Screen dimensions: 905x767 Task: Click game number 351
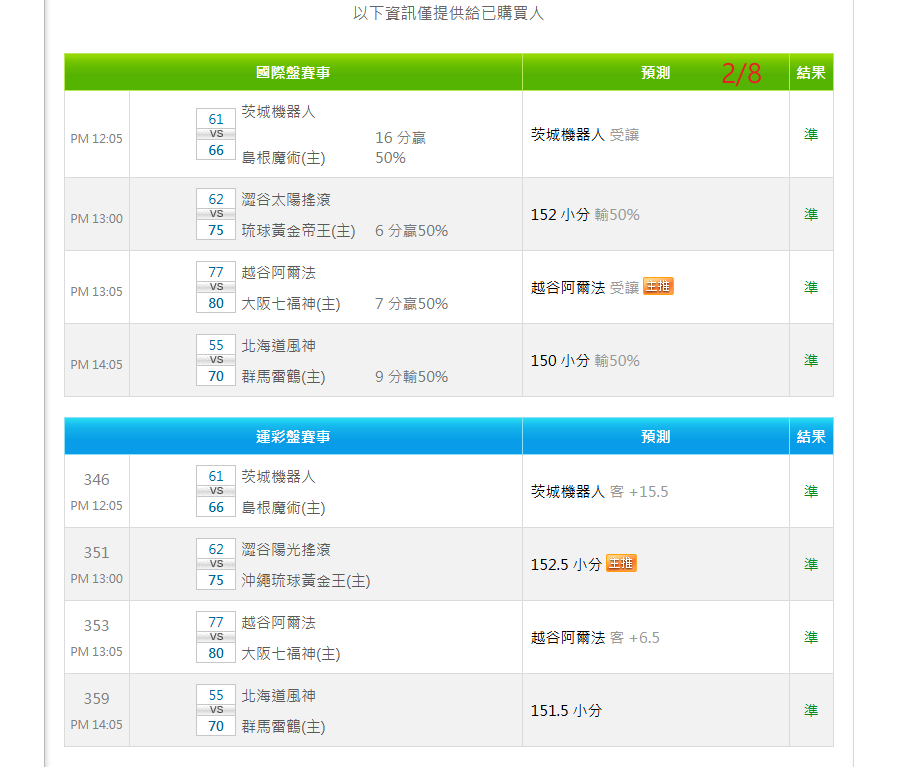[96, 553]
